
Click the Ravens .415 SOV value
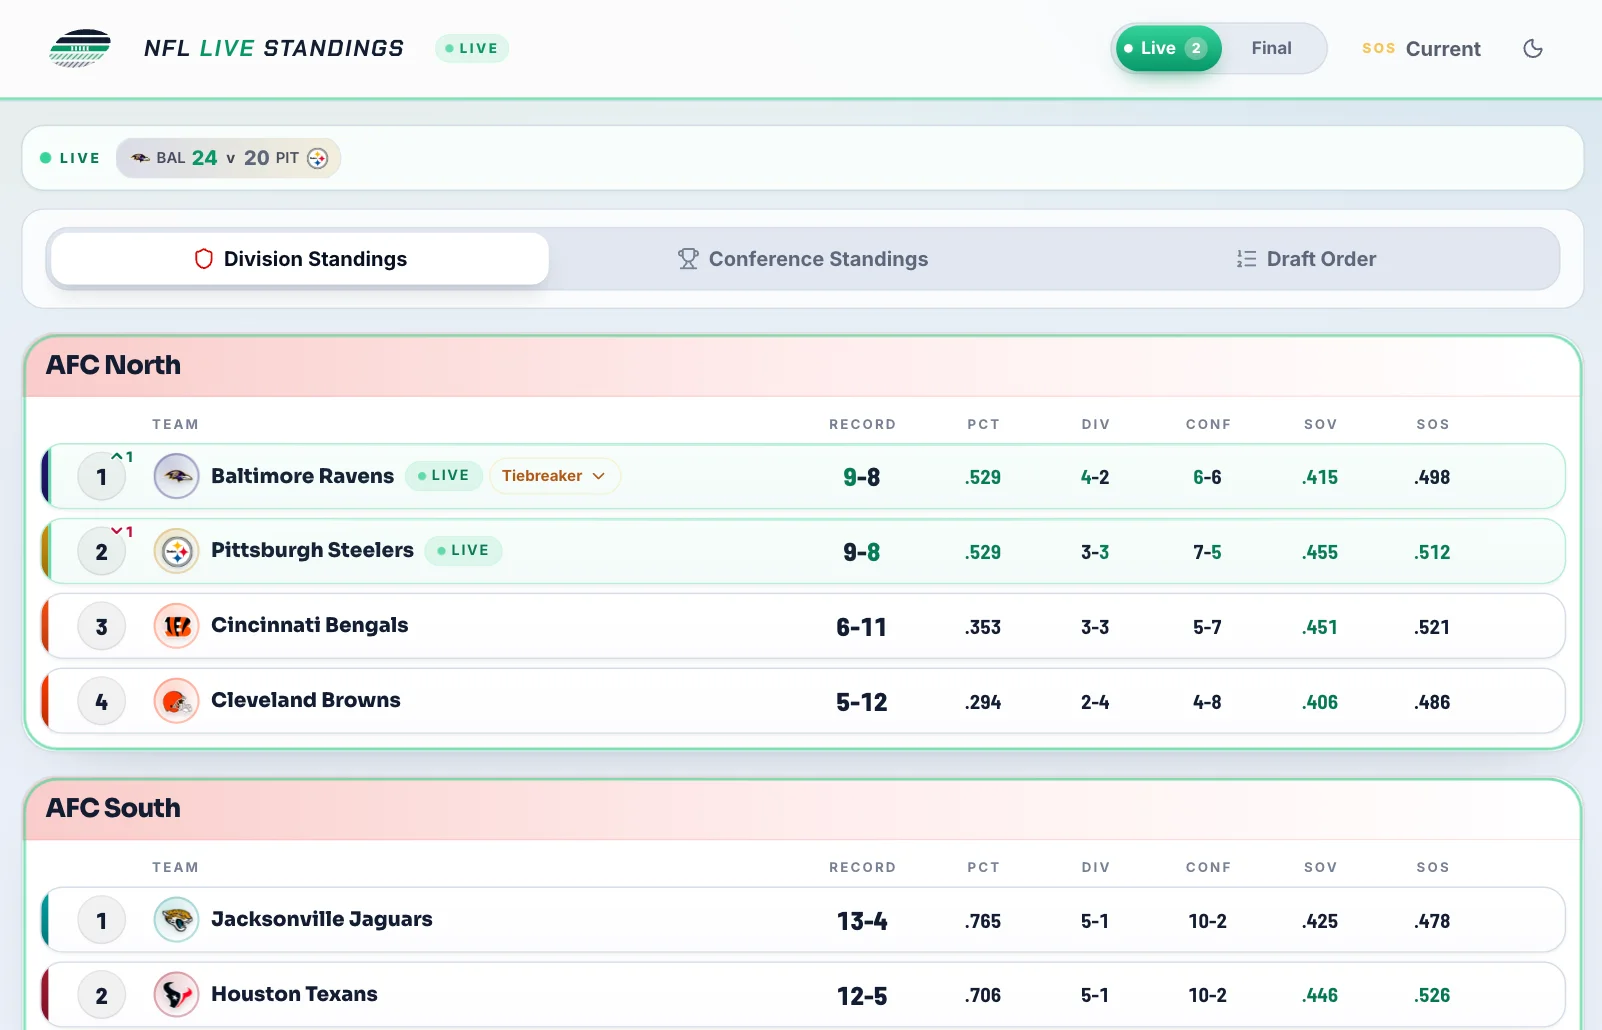coord(1320,477)
